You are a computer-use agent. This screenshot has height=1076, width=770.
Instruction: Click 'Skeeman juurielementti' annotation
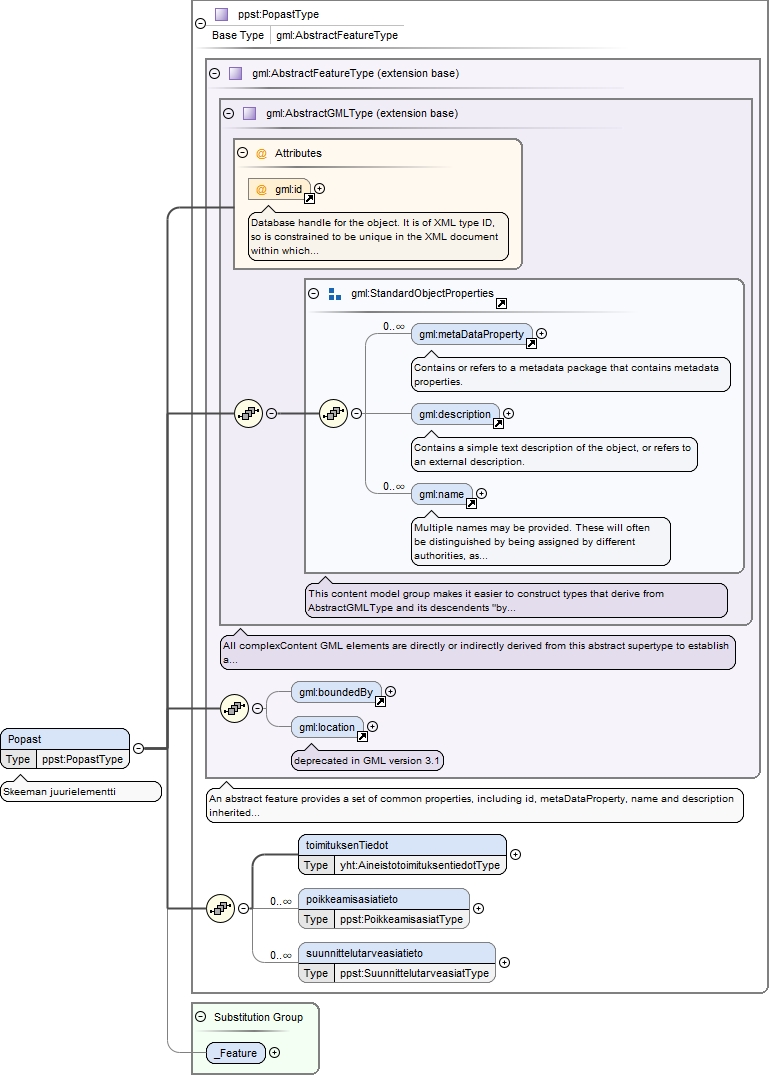(81, 791)
